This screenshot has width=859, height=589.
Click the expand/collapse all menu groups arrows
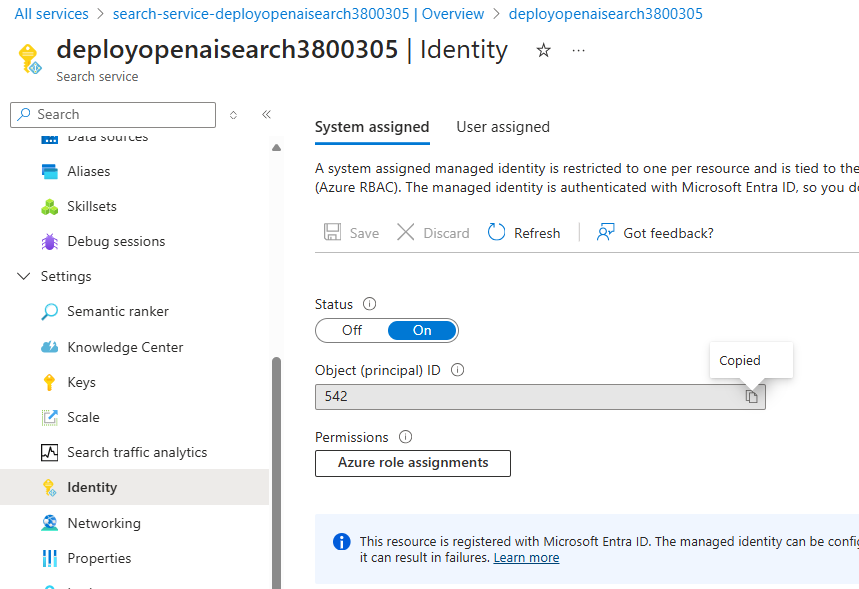(x=233, y=115)
